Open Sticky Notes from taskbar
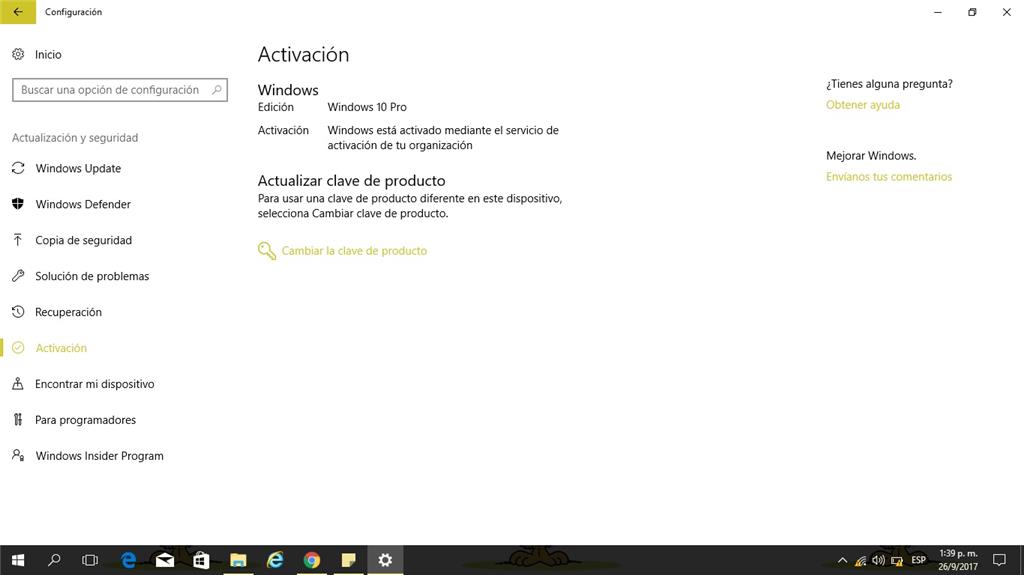This screenshot has height=575, width=1024. tap(349, 560)
